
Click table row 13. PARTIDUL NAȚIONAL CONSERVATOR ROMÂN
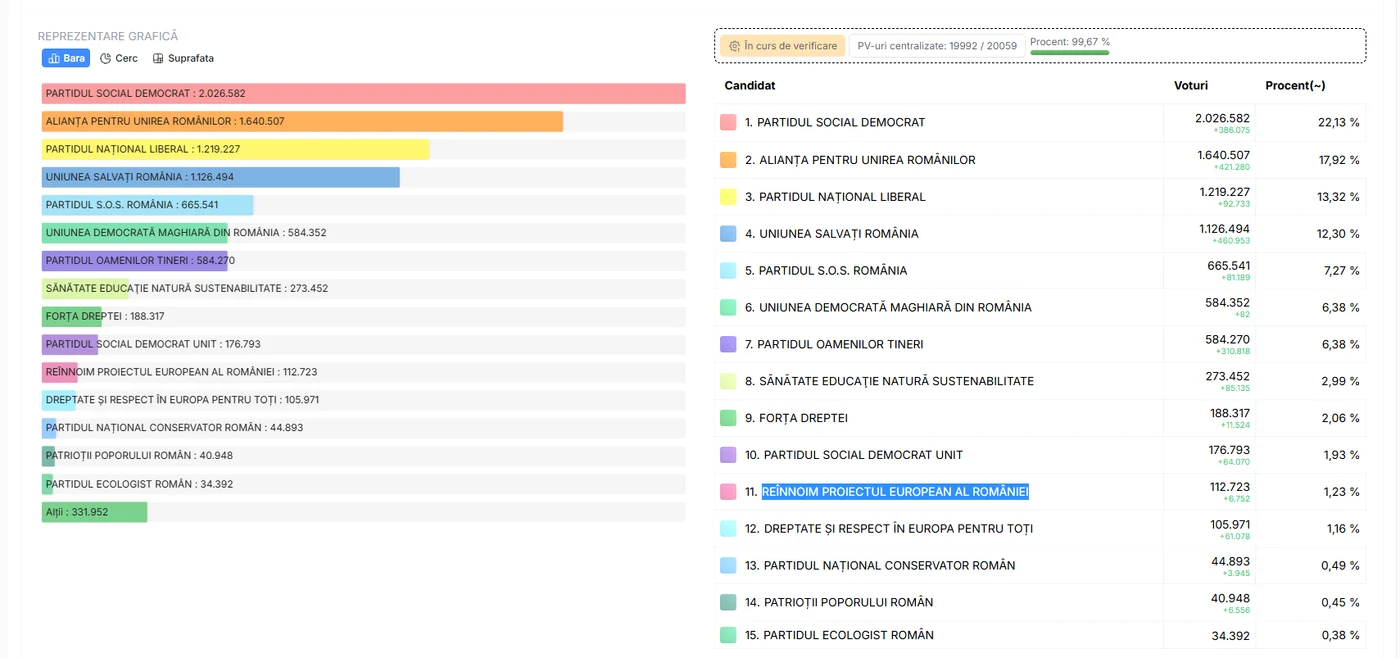(1040, 565)
